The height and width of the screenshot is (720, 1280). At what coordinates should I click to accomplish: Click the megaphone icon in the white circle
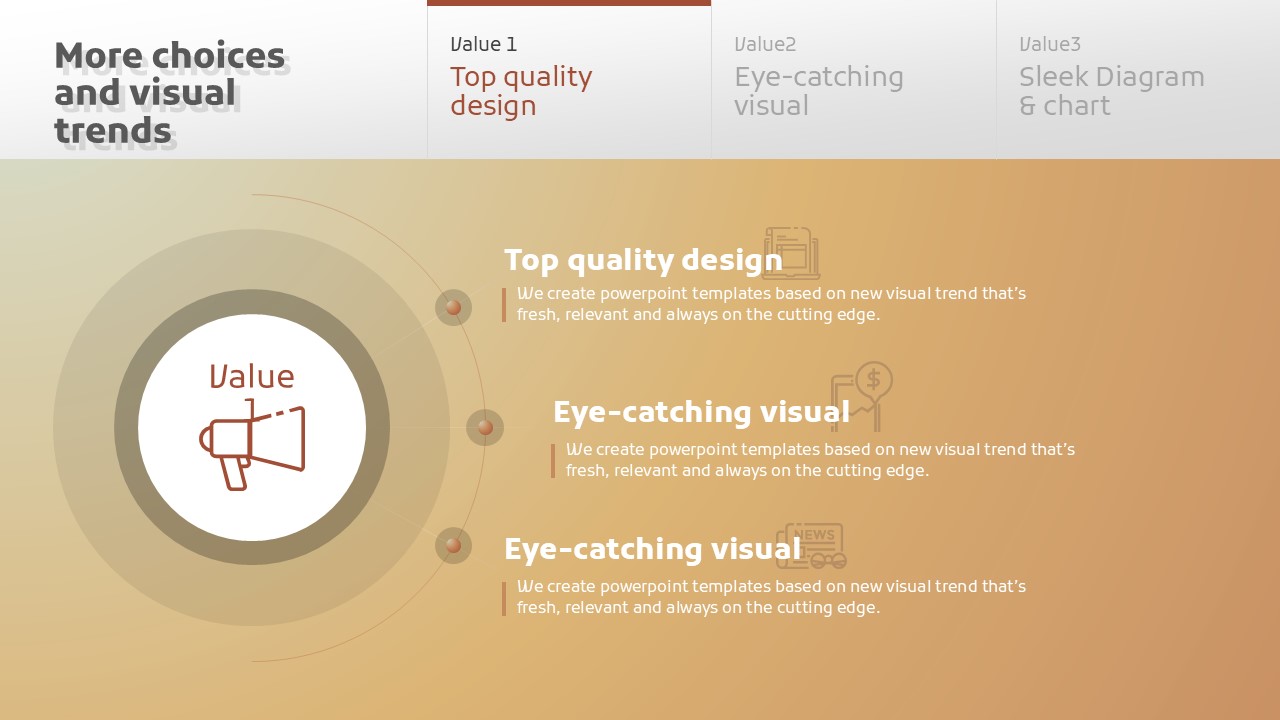tap(252, 446)
